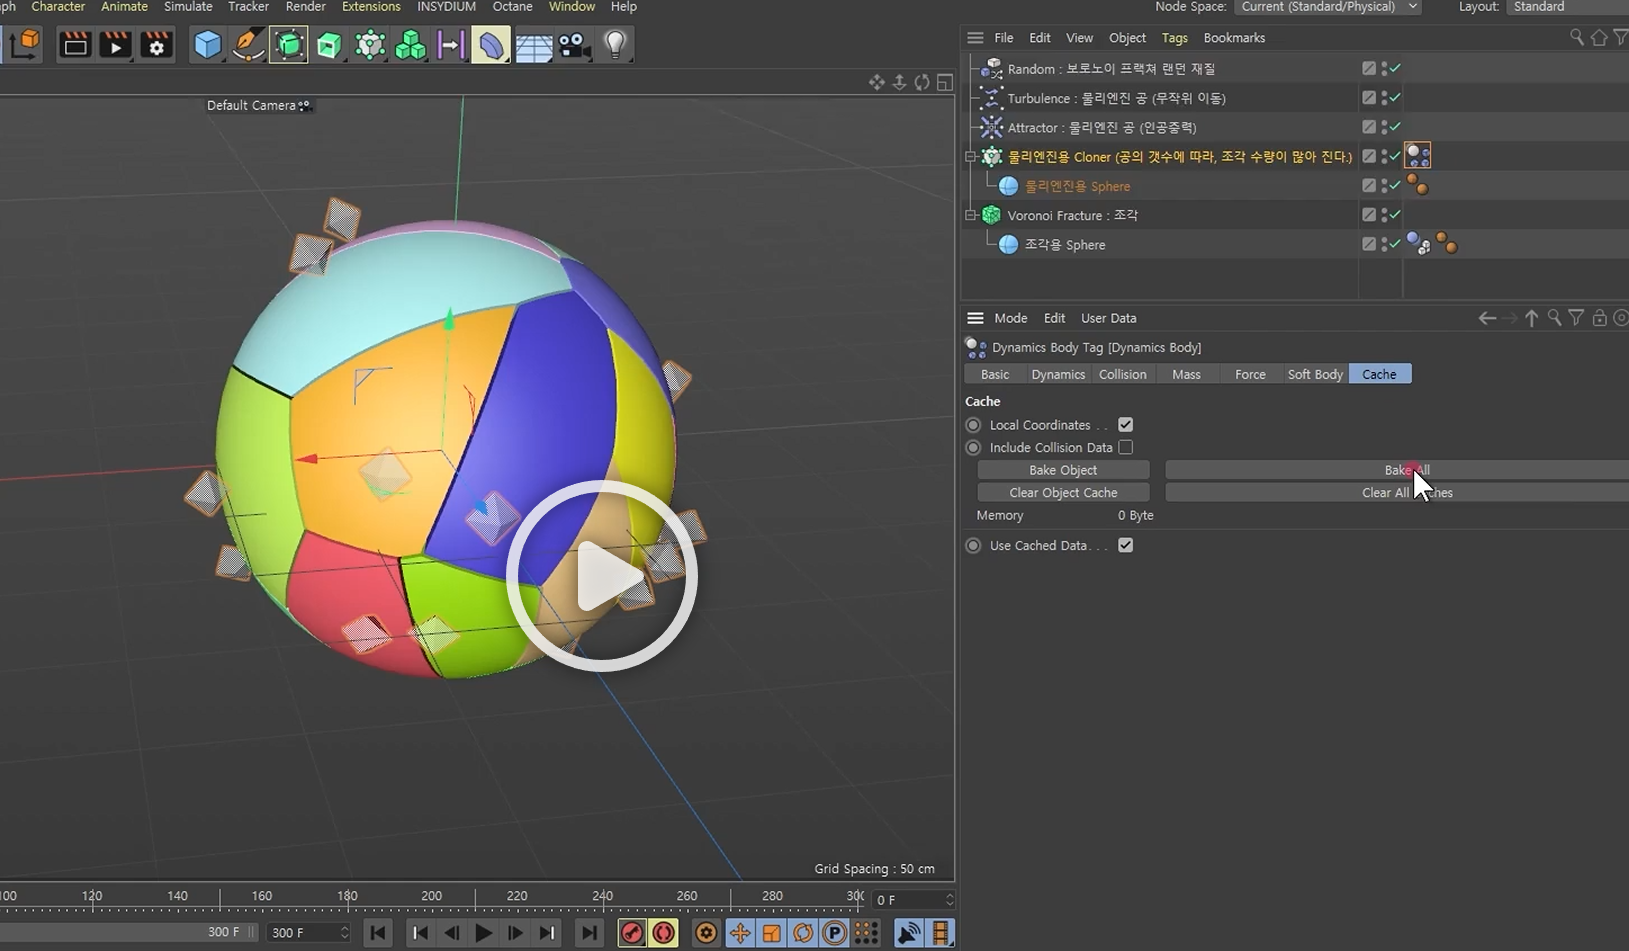Toggle the coordinate system axis icon

click(x=24, y=45)
